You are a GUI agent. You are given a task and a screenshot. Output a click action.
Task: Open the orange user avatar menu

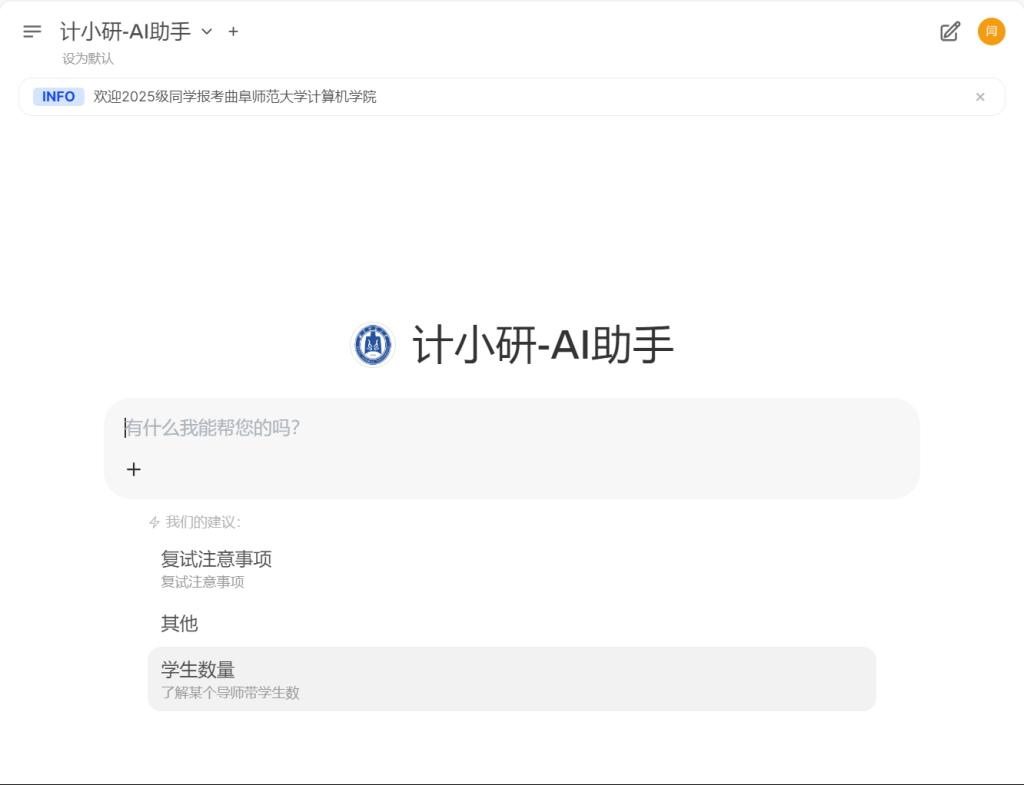click(991, 31)
